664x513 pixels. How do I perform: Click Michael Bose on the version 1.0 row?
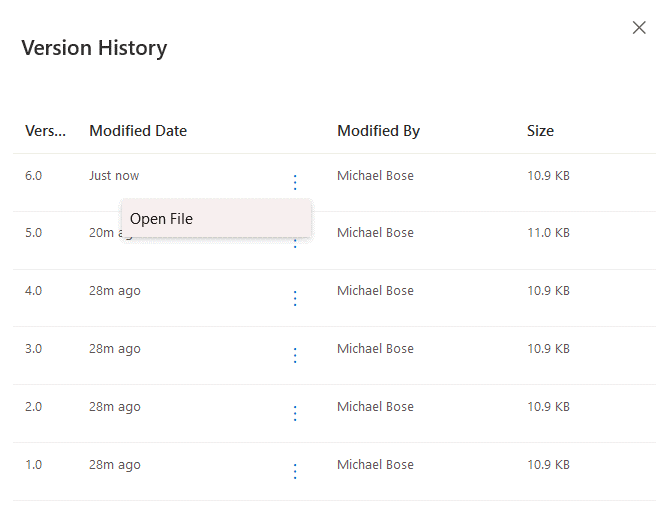coord(375,465)
